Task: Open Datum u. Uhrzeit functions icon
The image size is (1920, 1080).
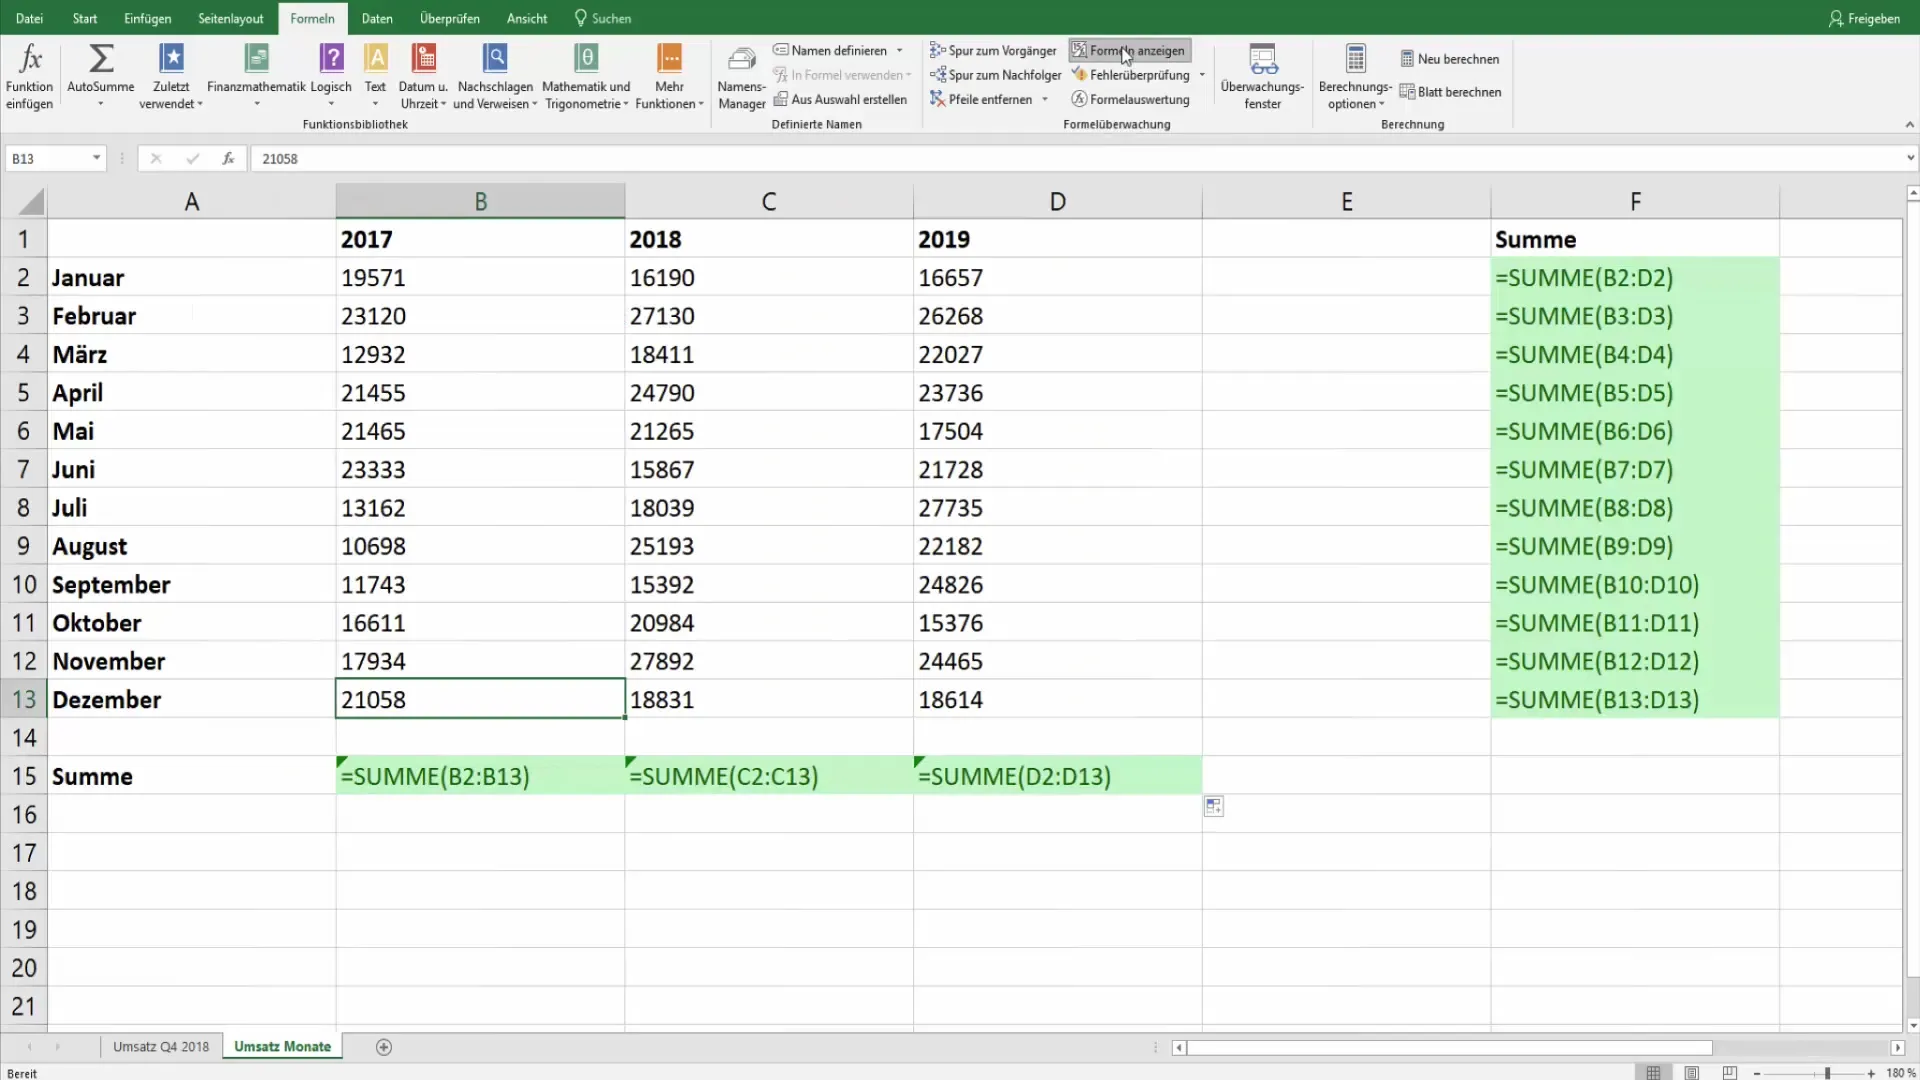Action: [424, 58]
